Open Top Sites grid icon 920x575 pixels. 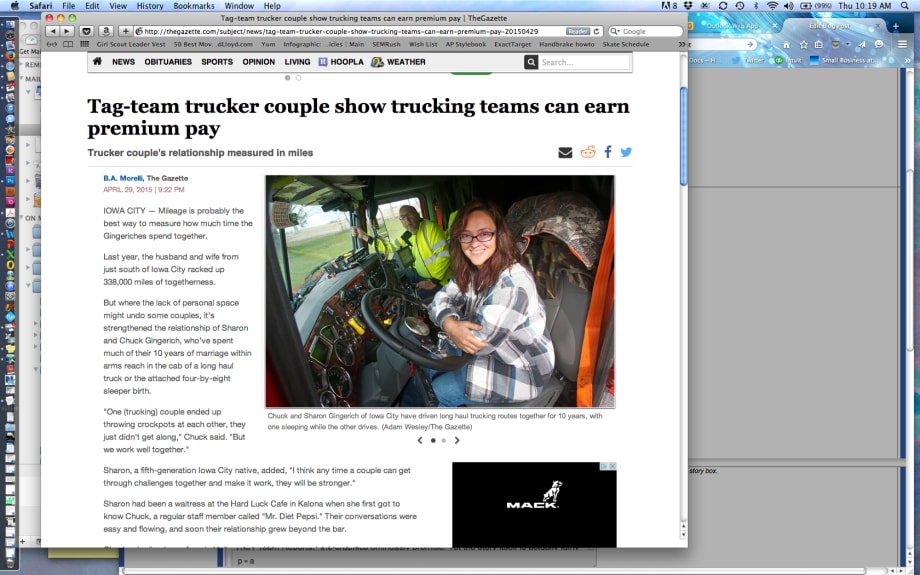(x=84, y=44)
